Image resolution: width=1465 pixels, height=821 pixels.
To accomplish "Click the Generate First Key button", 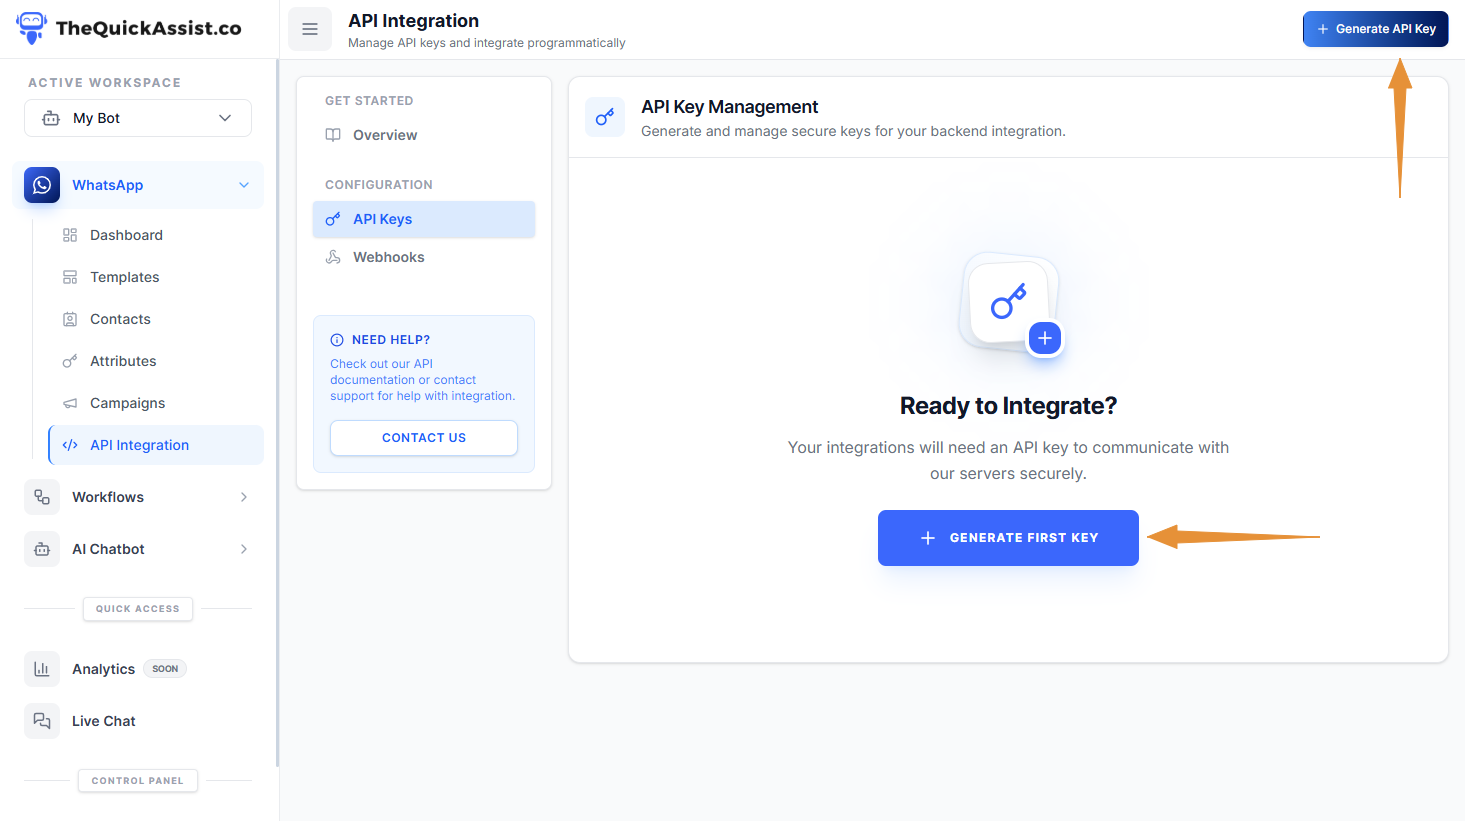I will pos(1007,537).
